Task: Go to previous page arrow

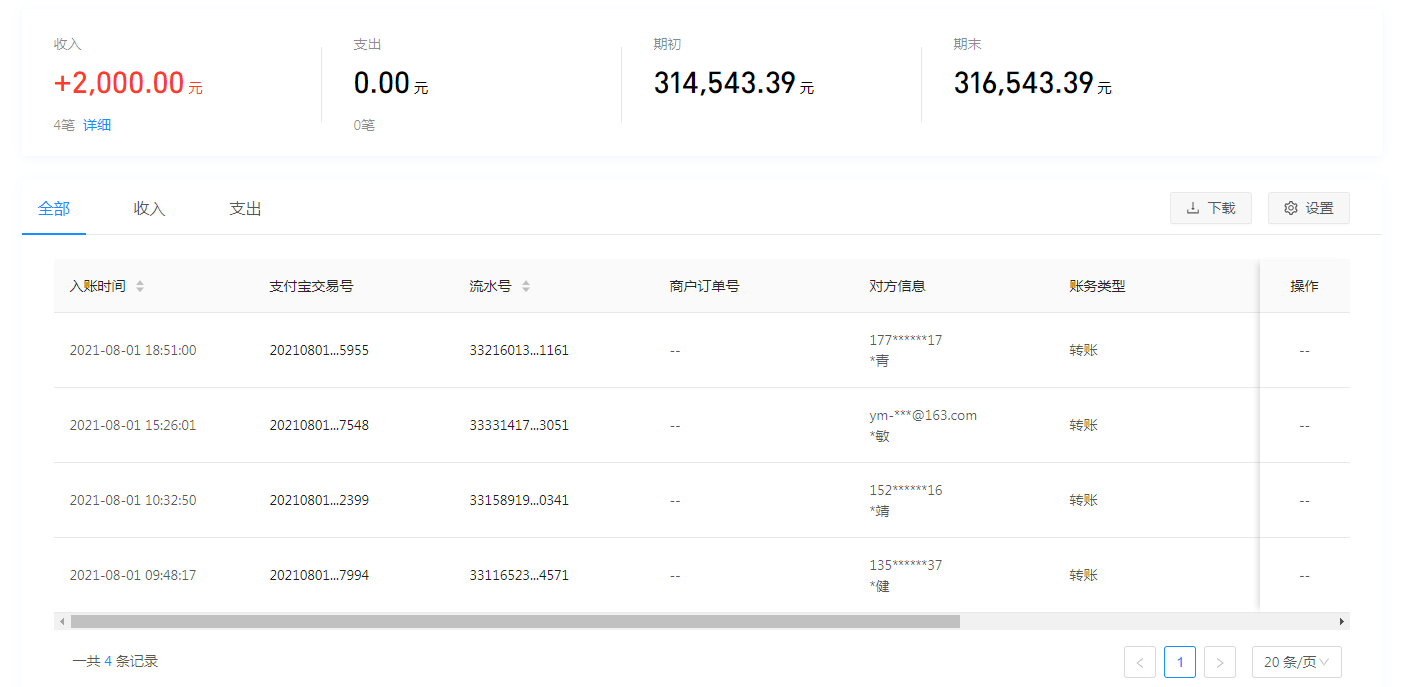Action: click(1140, 662)
